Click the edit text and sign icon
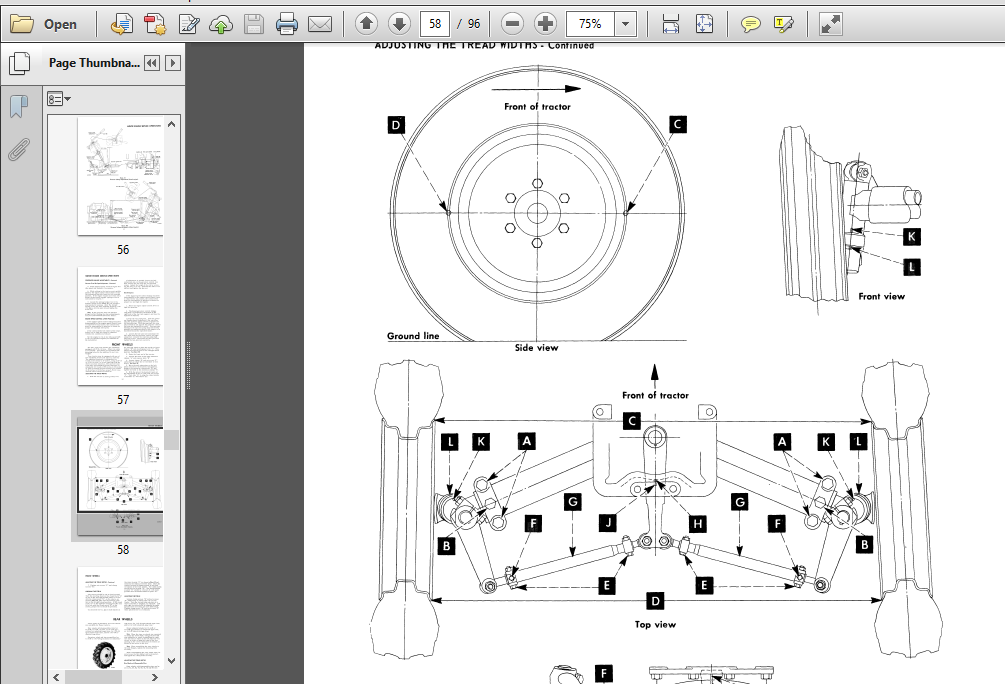 tap(188, 24)
